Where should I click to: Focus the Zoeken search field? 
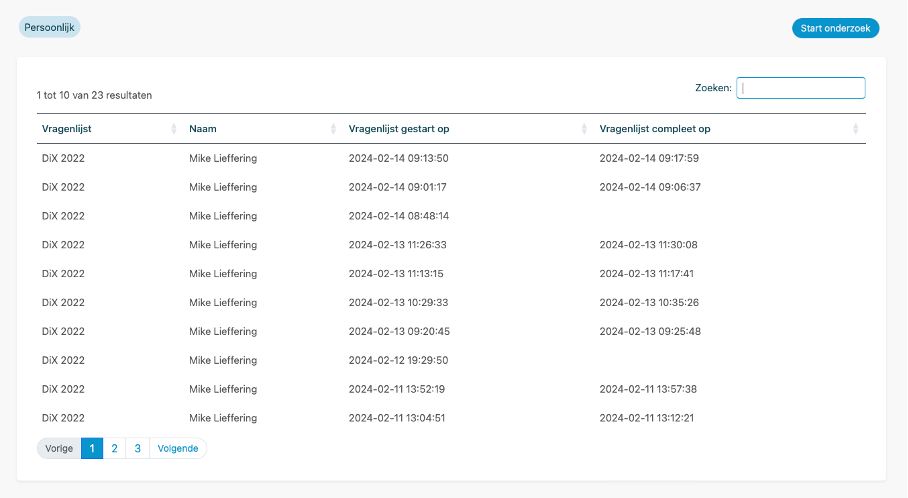[x=800, y=88]
